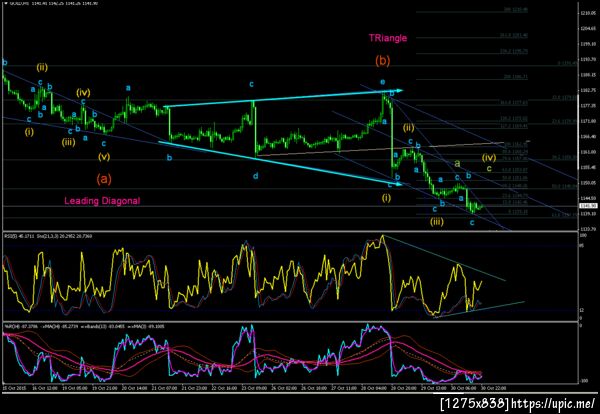Click the upper cyan triangle trendline arrow
Image resolution: width=600 pixels, height=414 pixels.
click(283, 99)
